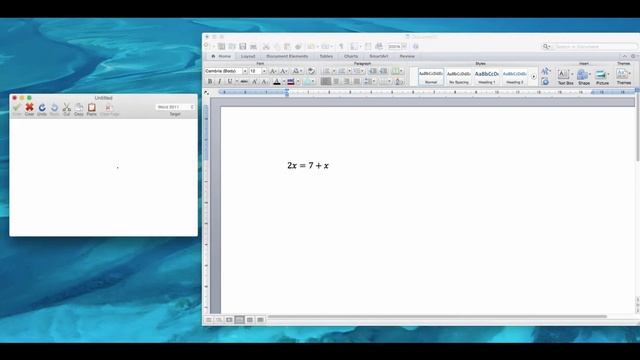Click Undo in the Untitled window
Screen dimensions: 640x360
tap(42, 109)
